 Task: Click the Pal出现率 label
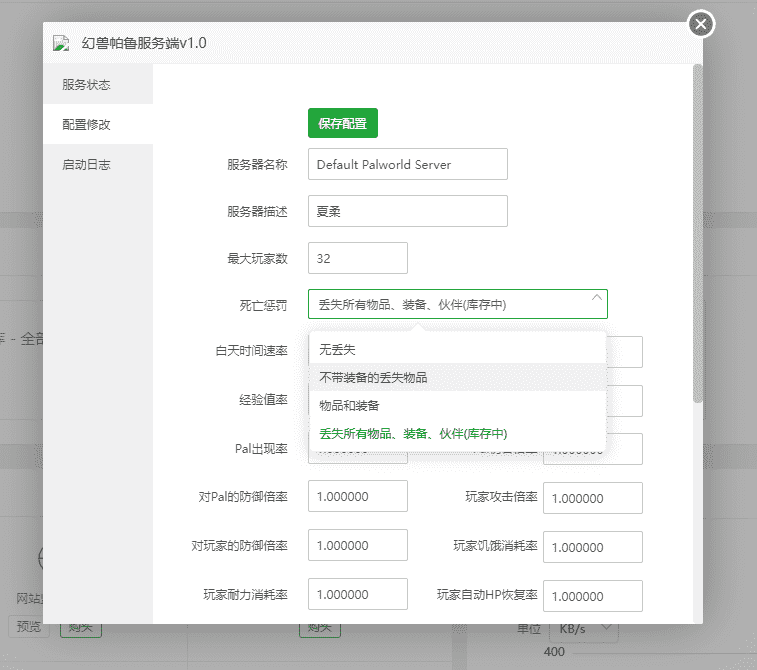[261, 449]
